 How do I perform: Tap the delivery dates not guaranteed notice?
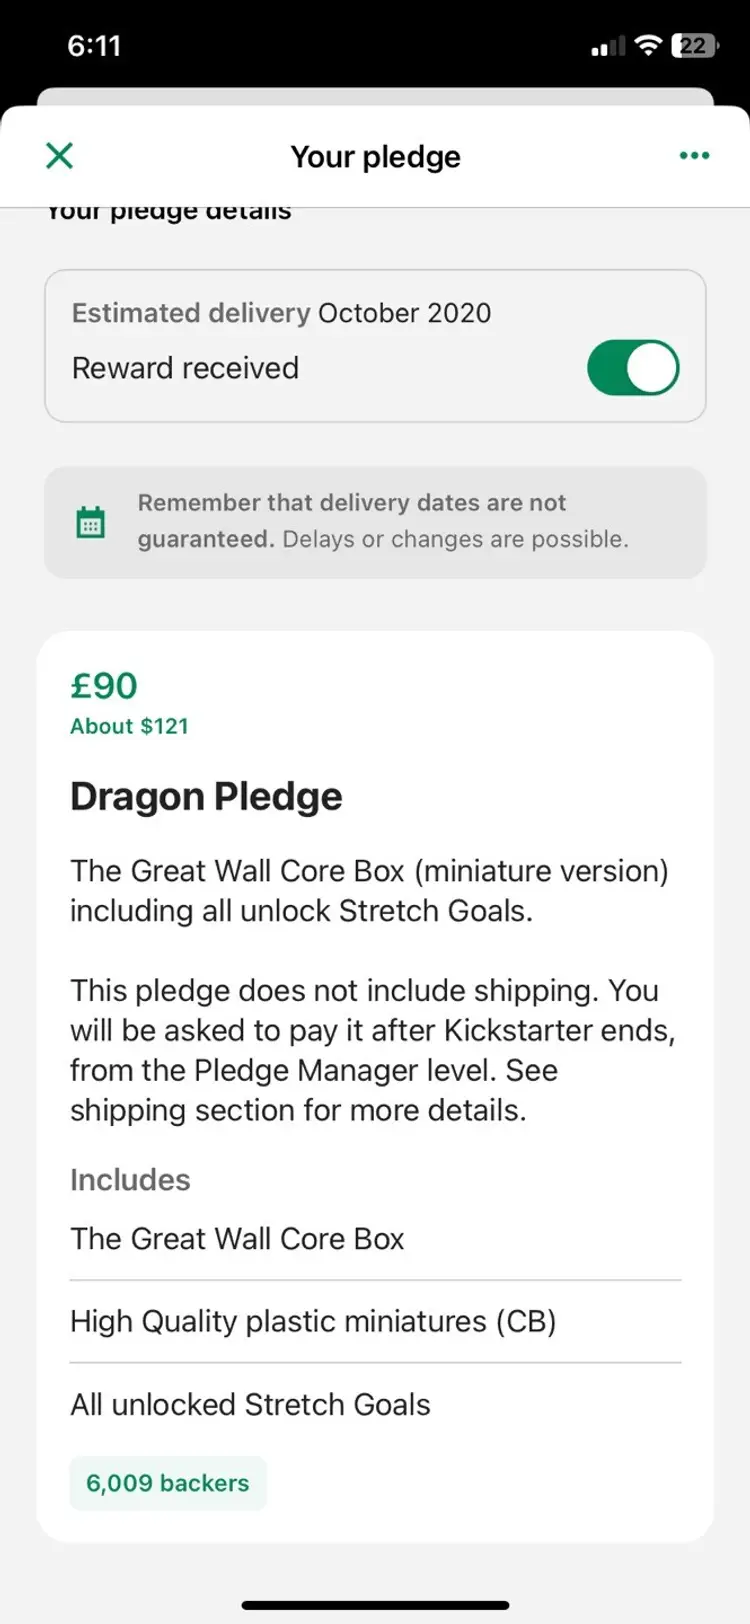(x=383, y=521)
